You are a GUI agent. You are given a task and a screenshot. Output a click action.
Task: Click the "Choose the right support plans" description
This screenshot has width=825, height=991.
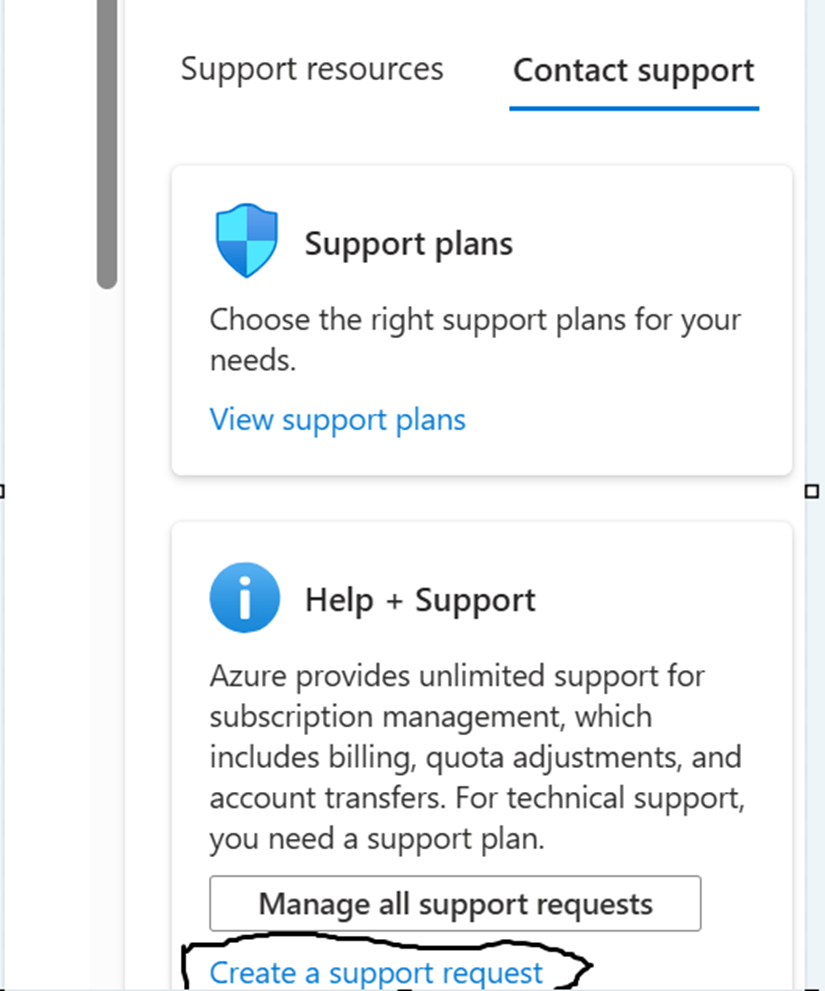475,340
